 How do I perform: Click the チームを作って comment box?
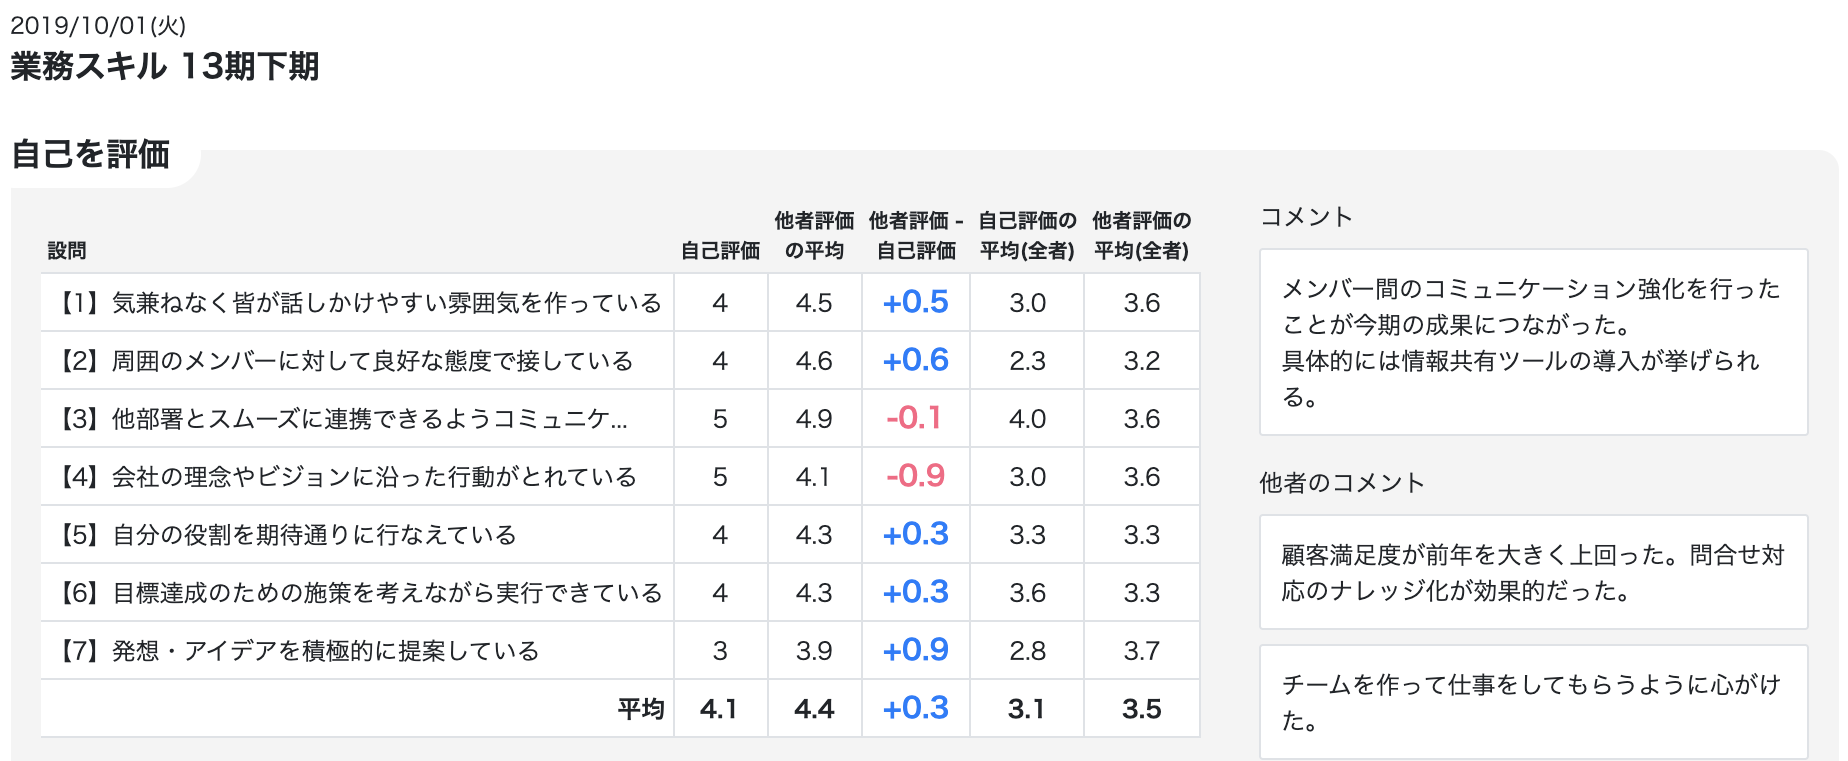coord(1533,702)
